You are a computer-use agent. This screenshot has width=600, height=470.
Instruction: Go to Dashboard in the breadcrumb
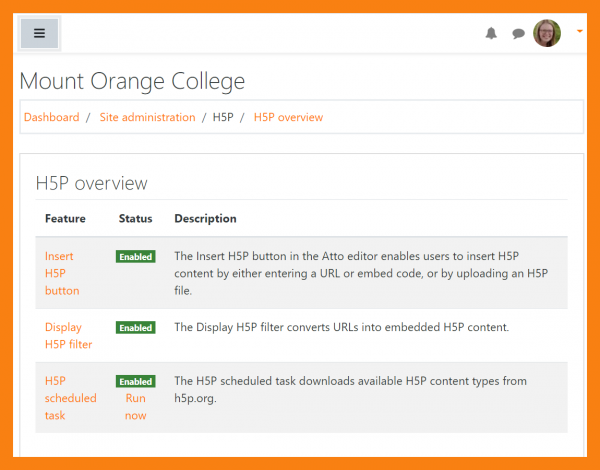[x=51, y=117]
